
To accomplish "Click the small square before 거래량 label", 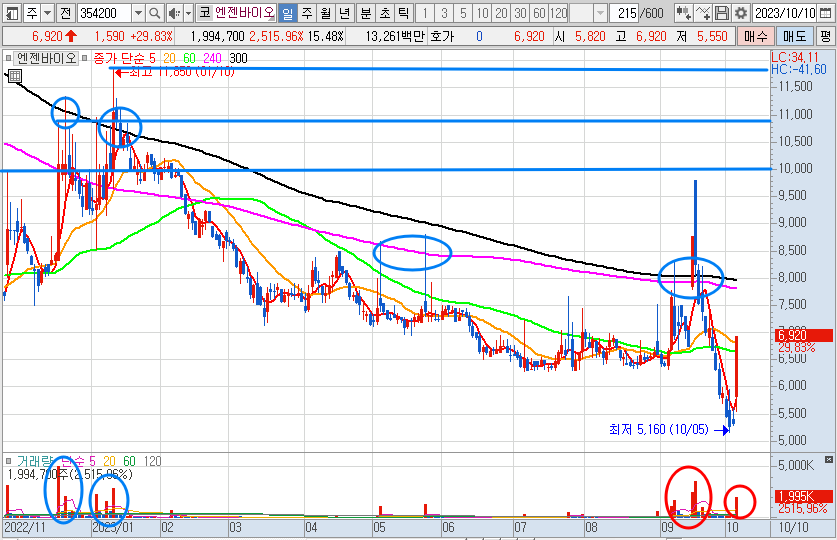I will [9, 461].
